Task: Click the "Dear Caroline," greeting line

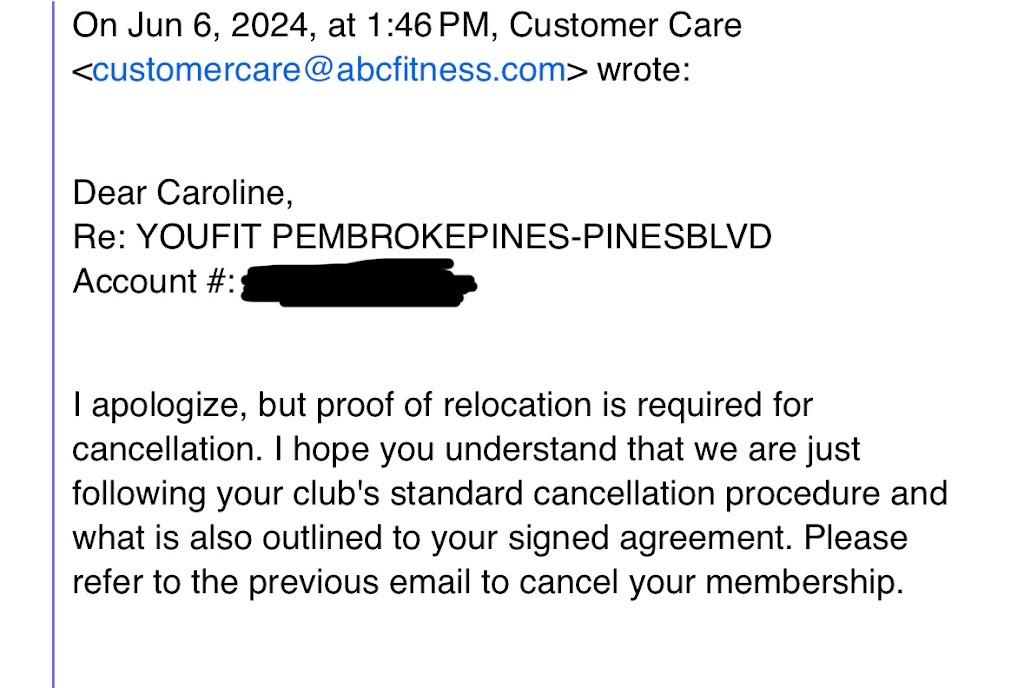Action: 183,191
